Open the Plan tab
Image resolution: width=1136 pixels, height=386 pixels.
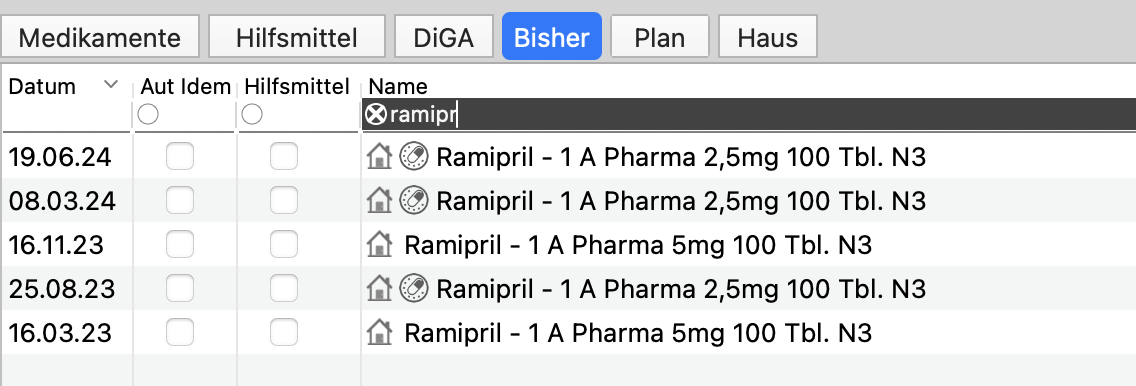[x=659, y=38]
